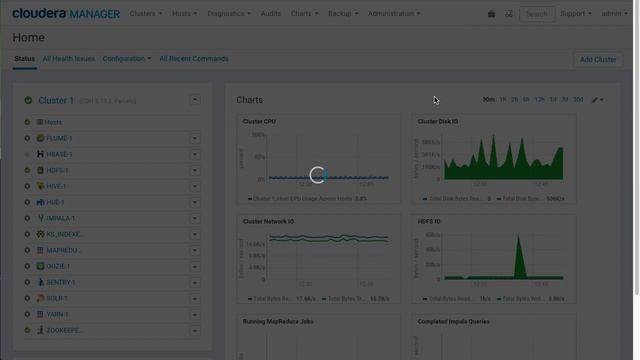
Task: Open the OOZIE-1 actions dropdown arrow
Action: pyautogui.click(x=195, y=267)
